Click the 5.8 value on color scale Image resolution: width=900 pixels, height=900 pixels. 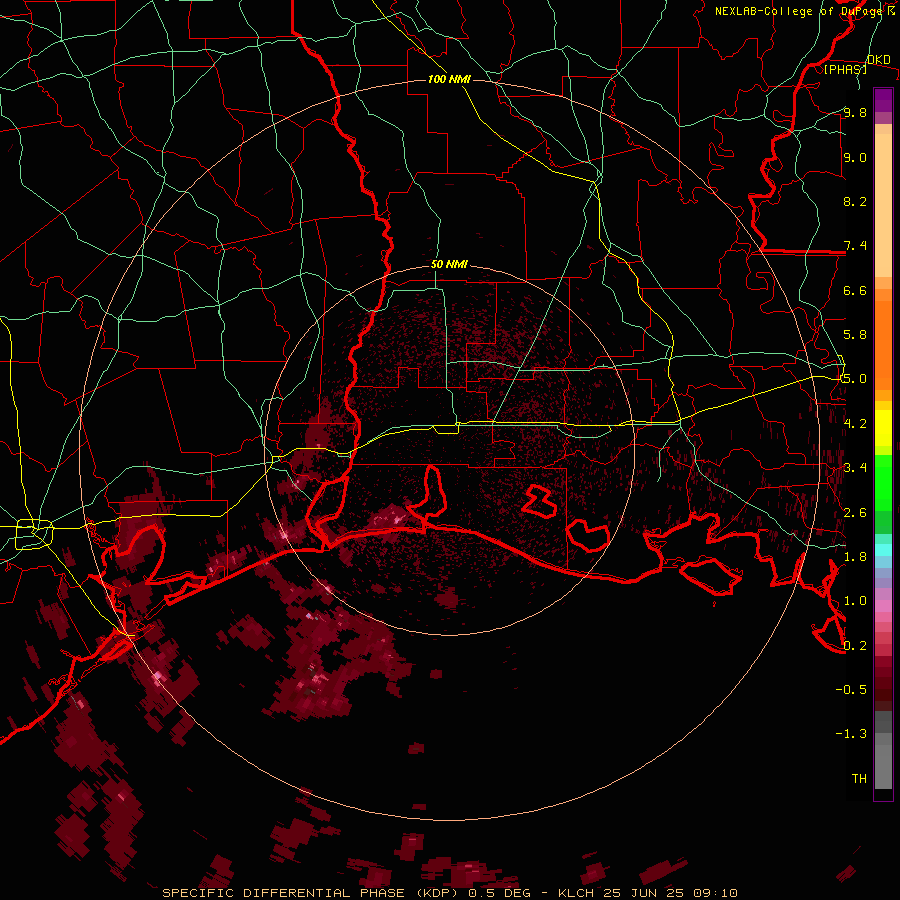855,335
